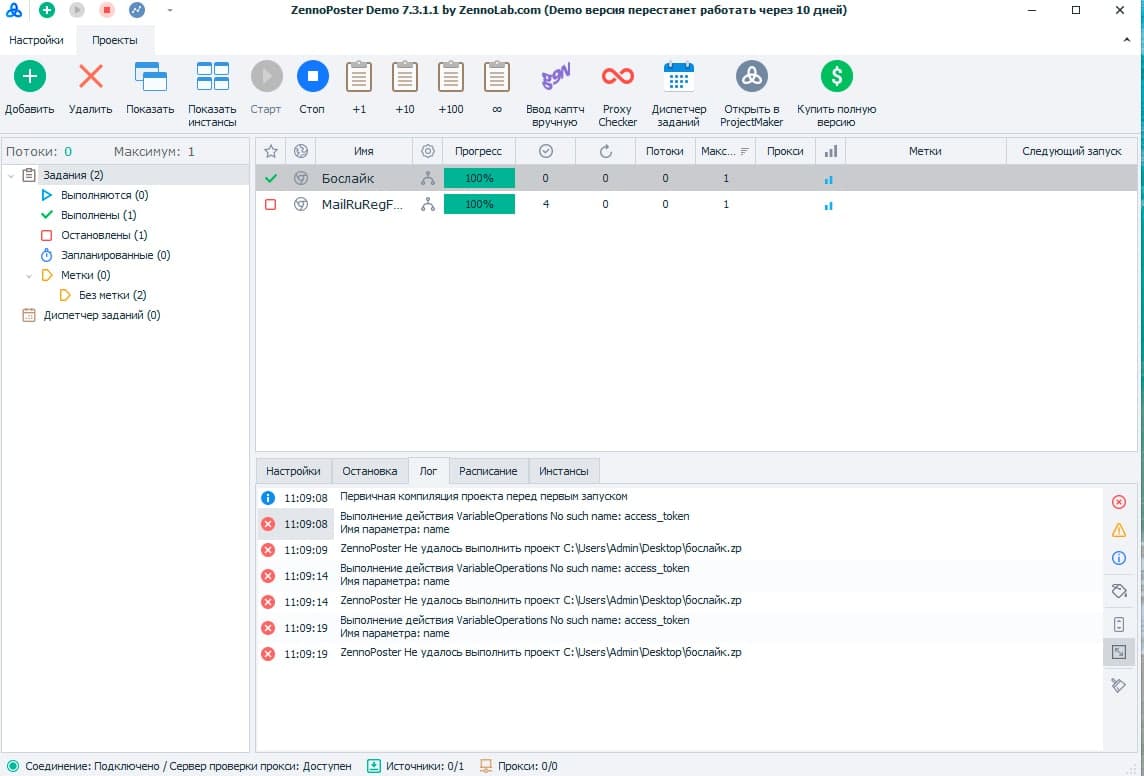1144x776 pixels.
Task: Click the red stop icon in title bar
Action: [107, 10]
